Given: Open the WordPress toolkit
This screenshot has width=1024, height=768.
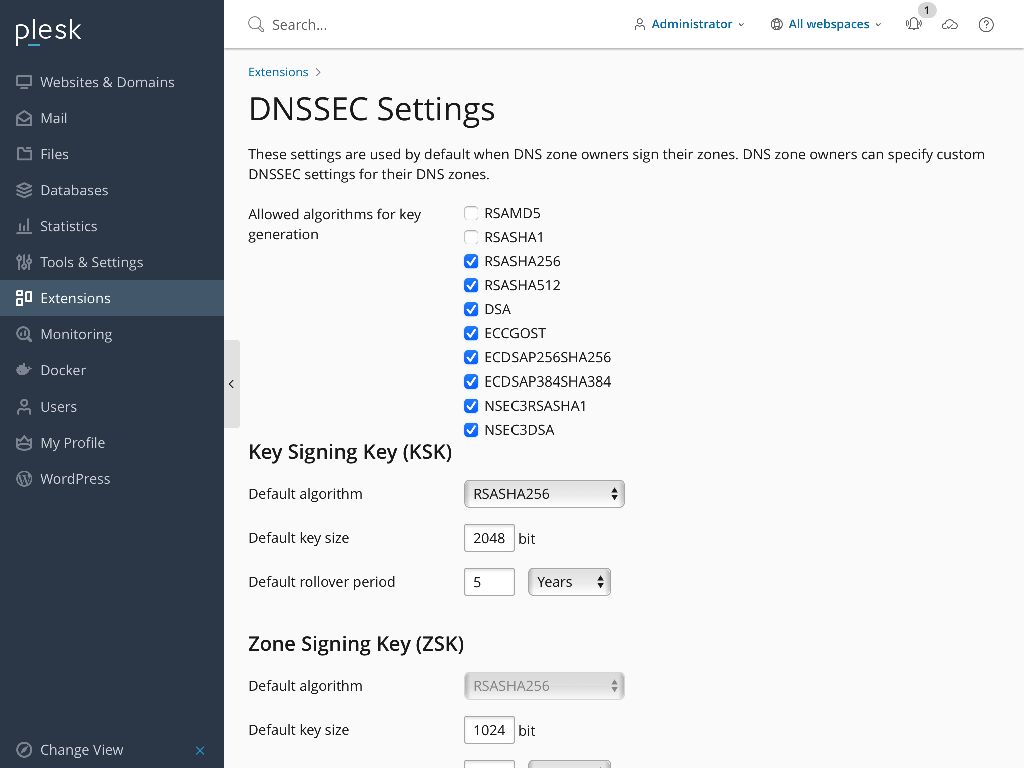Looking at the screenshot, I should pyautogui.click(x=75, y=478).
